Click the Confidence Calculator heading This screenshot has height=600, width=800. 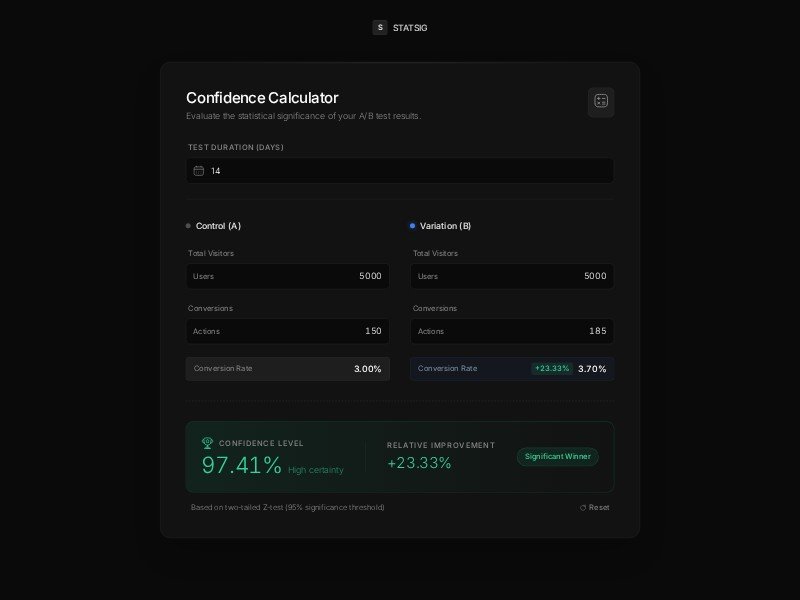262,98
